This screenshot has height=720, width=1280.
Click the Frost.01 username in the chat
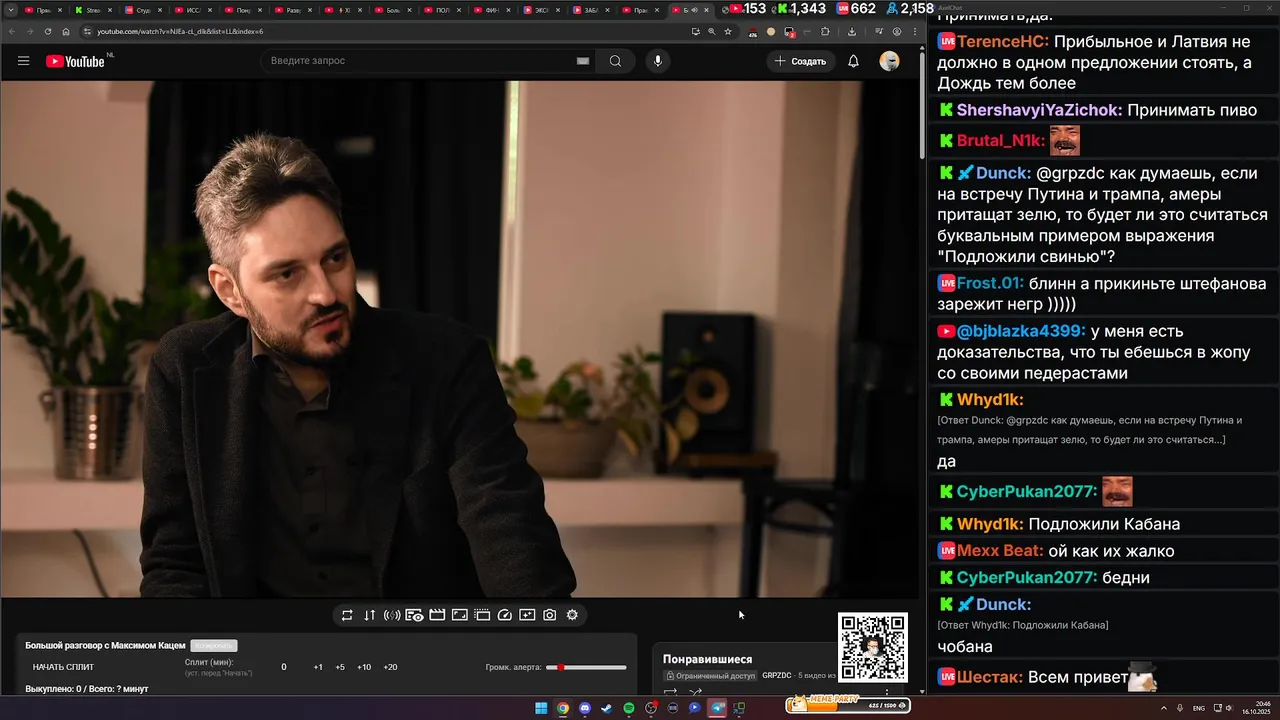[990, 283]
